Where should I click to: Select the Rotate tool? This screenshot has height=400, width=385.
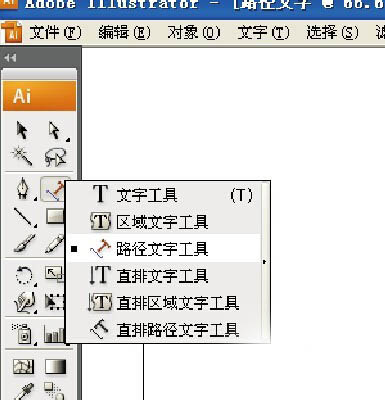coord(24,275)
